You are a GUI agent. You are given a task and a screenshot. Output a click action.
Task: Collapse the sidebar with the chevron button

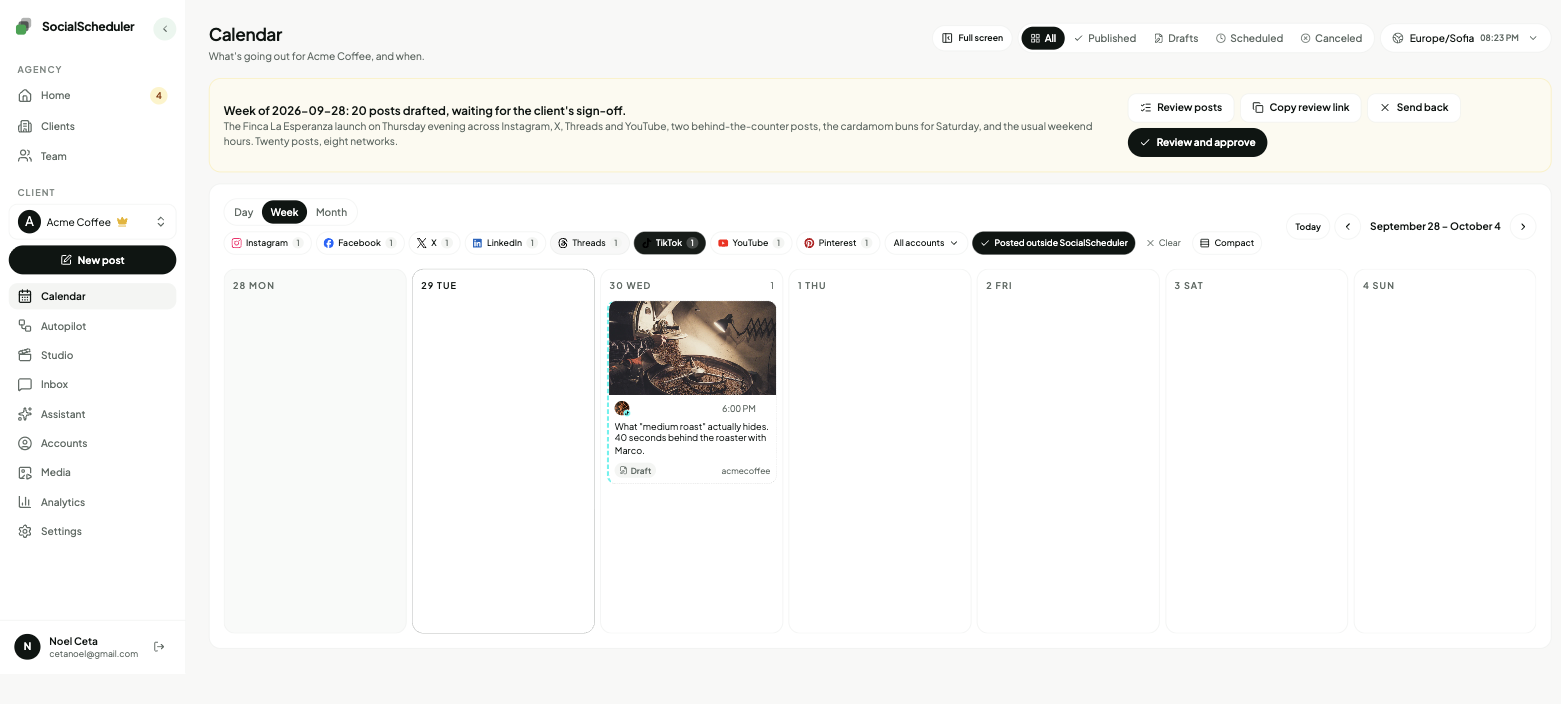pyautogui.click(x=165, y=29)
